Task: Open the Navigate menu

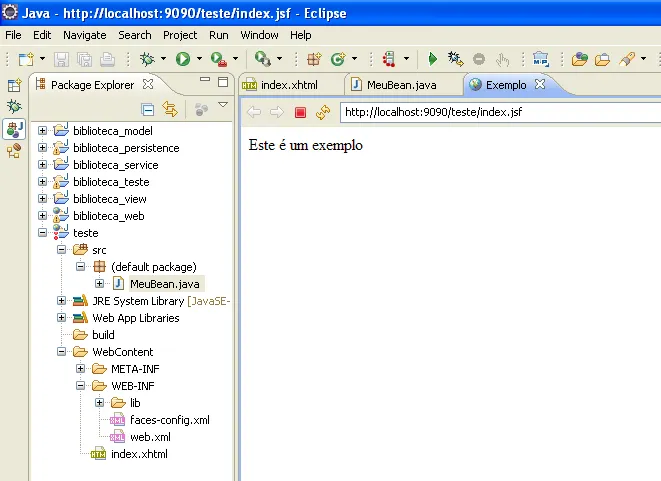Action: tap(85, 35)
